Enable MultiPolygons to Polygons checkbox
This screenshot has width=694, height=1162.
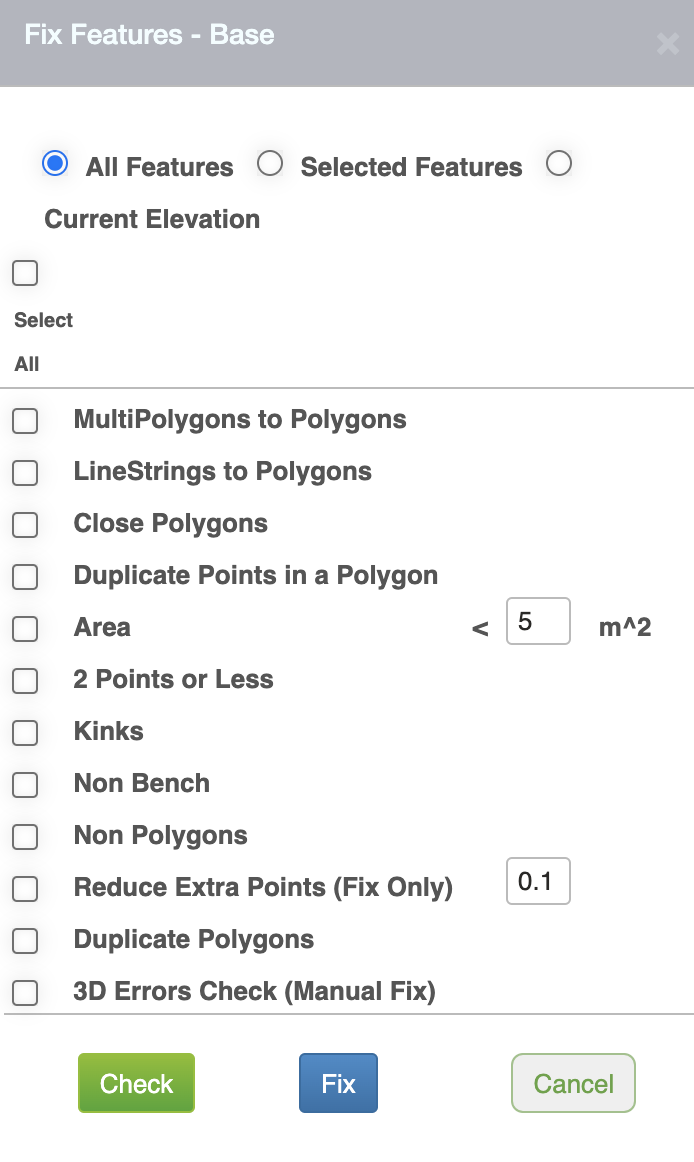(x=25, y=420)
